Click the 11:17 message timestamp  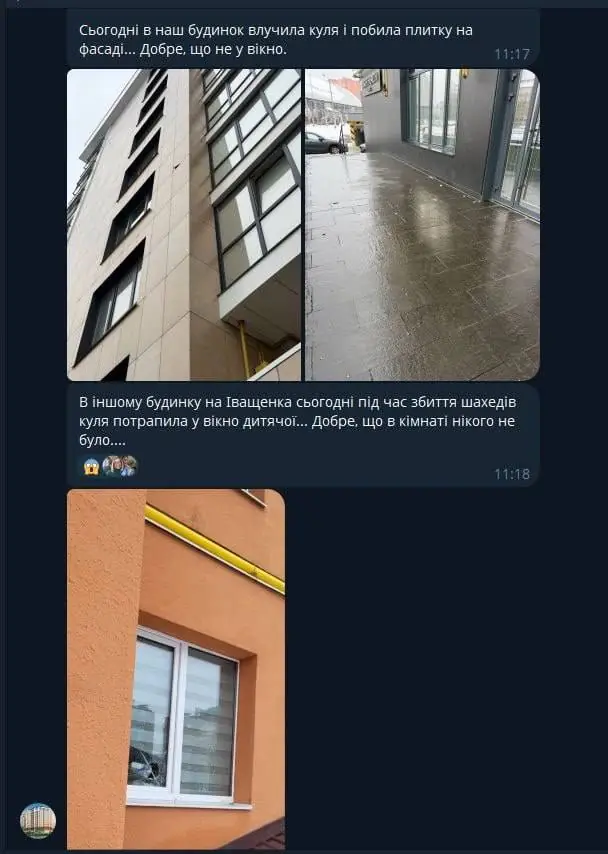[x=512, y=54]
